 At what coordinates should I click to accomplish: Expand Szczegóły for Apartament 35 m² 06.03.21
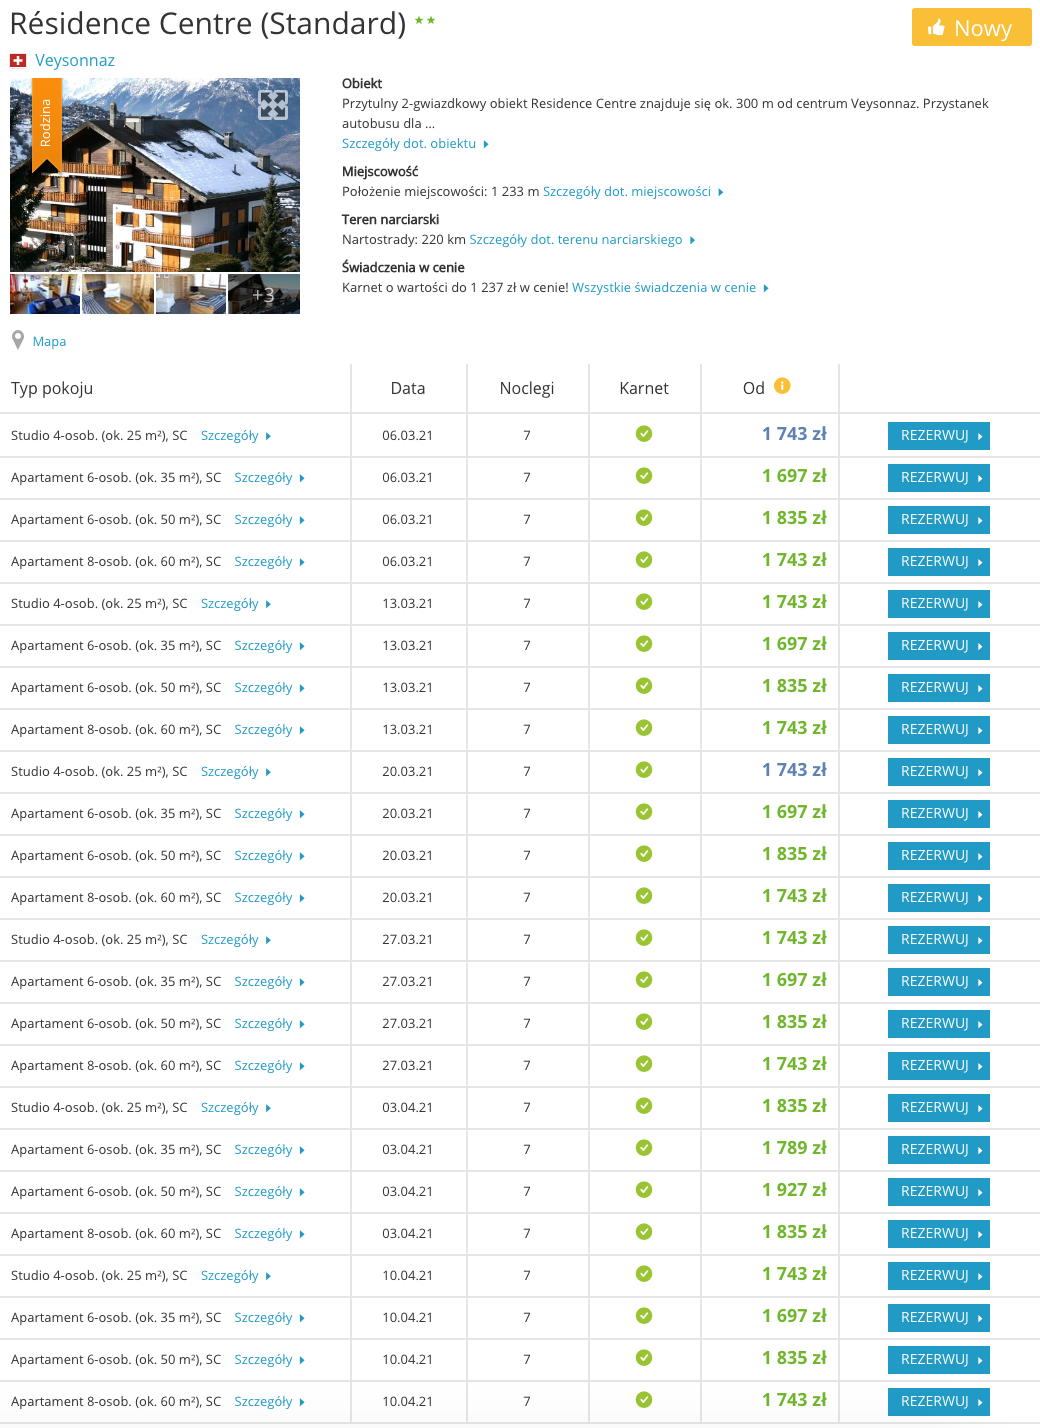pyautogui.click(x=269, y=477)
